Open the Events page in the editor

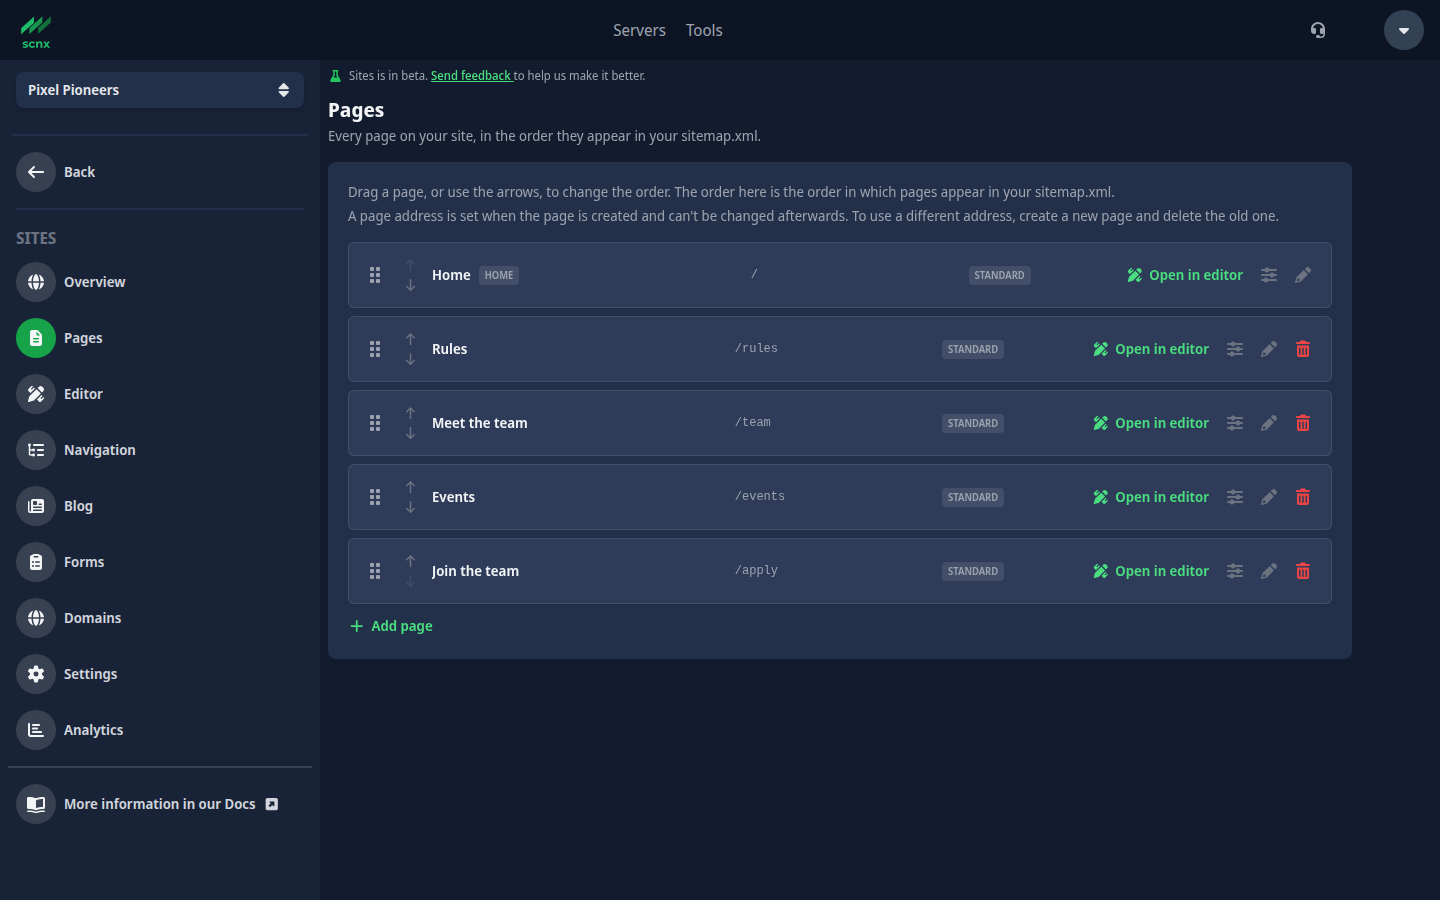click(x=1151, y=497)
